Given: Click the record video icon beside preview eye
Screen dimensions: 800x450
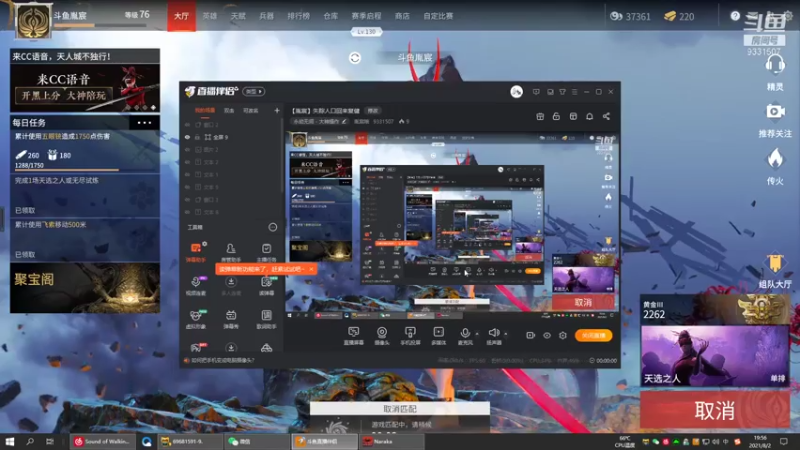Looking at the screenshot, I should [531, 335].
